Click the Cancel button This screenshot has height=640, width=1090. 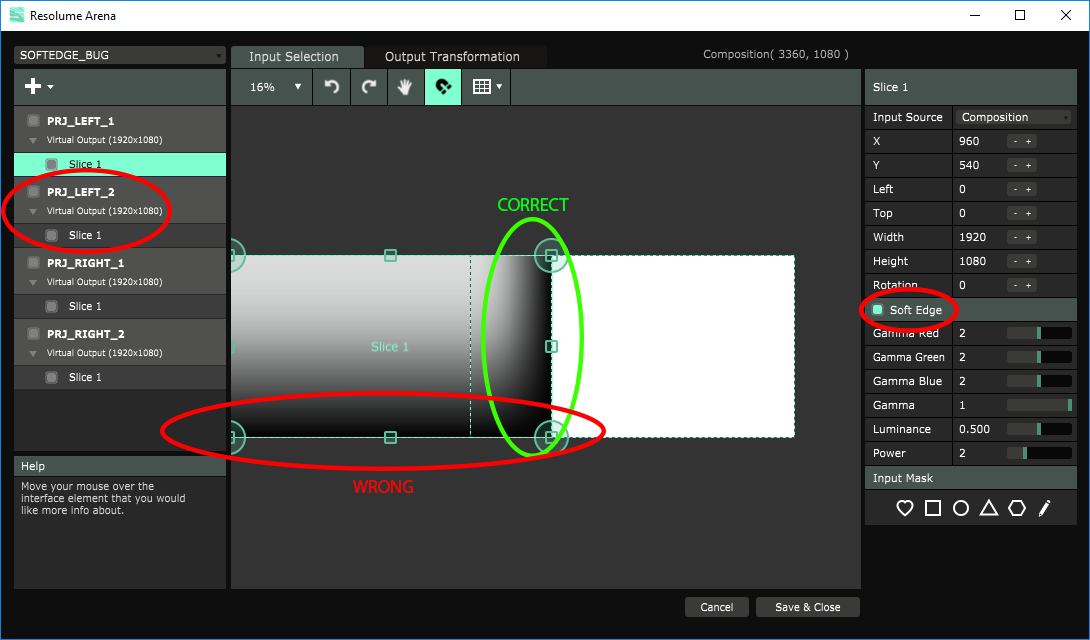click(x=716, y=607)
